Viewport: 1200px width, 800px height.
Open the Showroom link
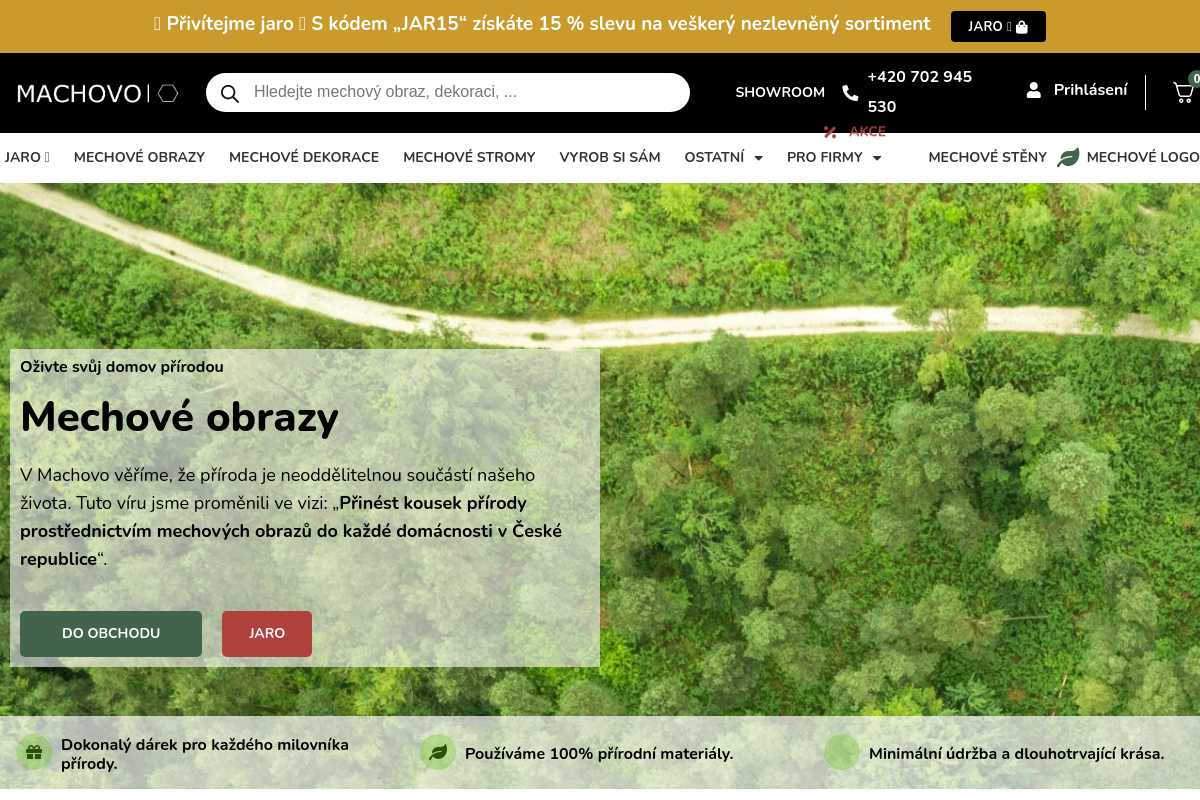click(x=780, y=92)
